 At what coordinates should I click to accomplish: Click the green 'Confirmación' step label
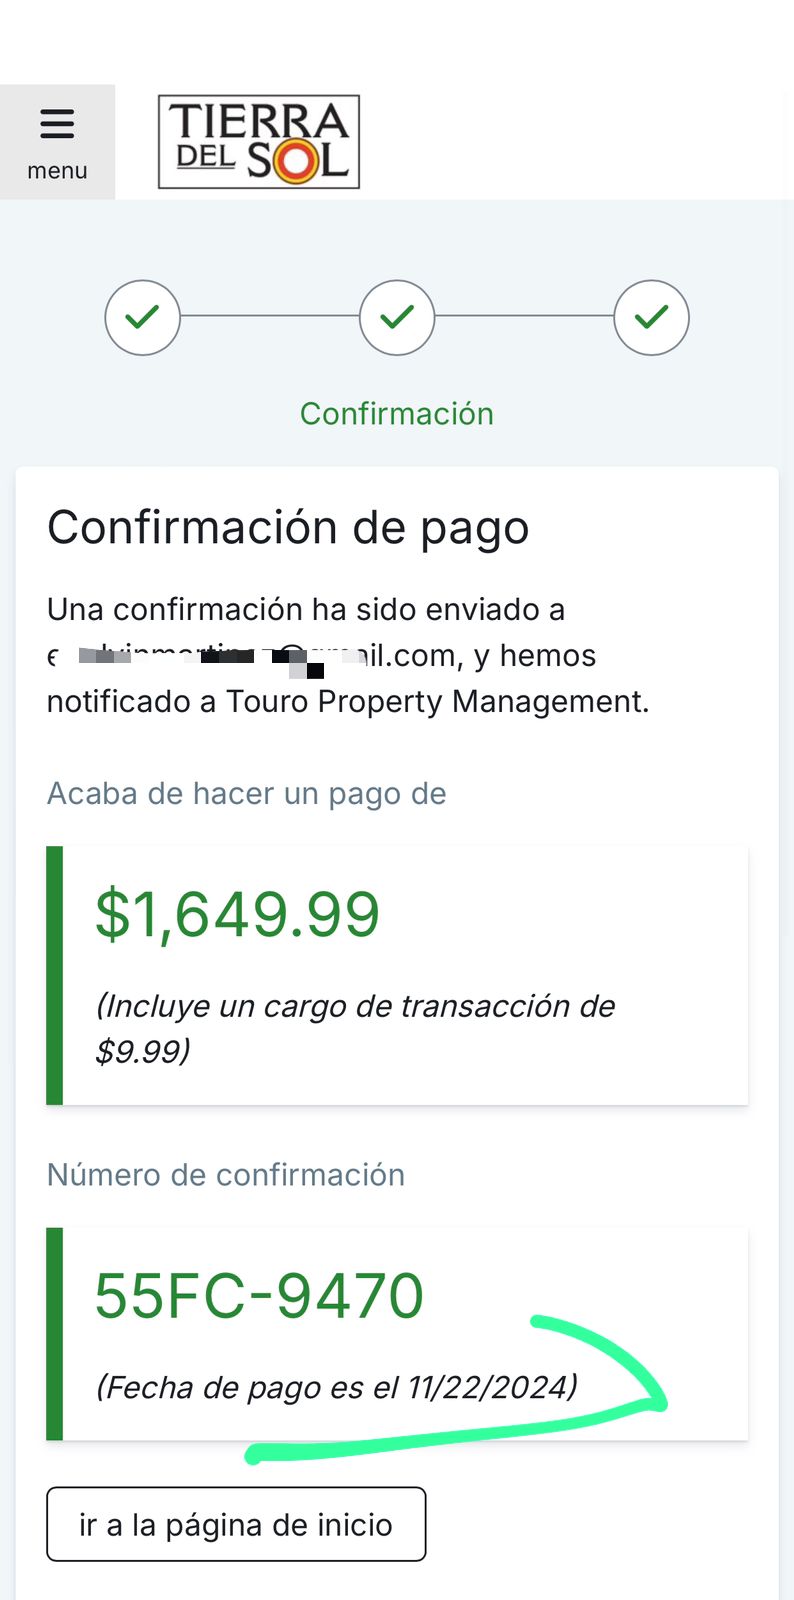(397, 414)
